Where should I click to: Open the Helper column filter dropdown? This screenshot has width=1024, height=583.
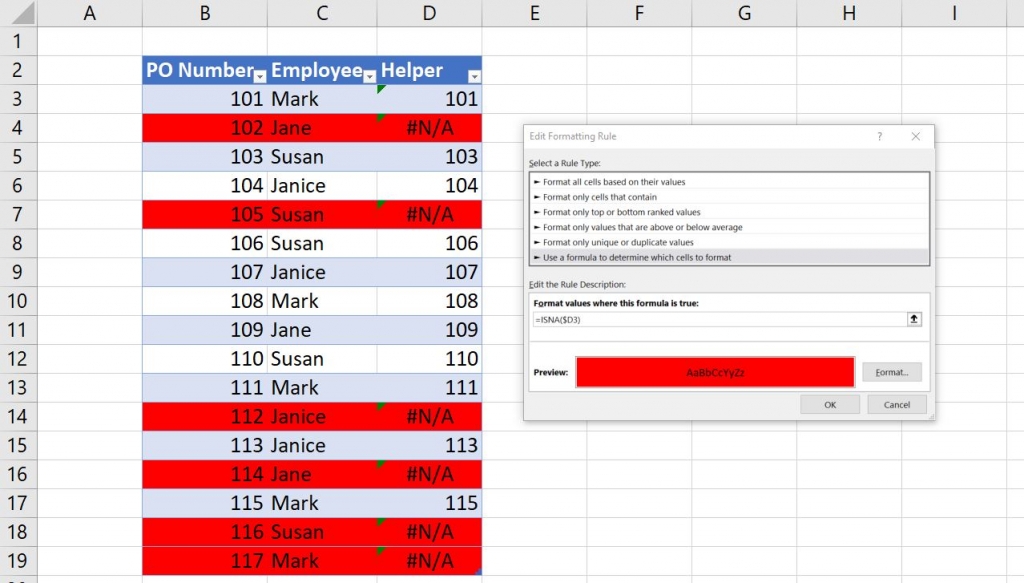coord(474,74)
